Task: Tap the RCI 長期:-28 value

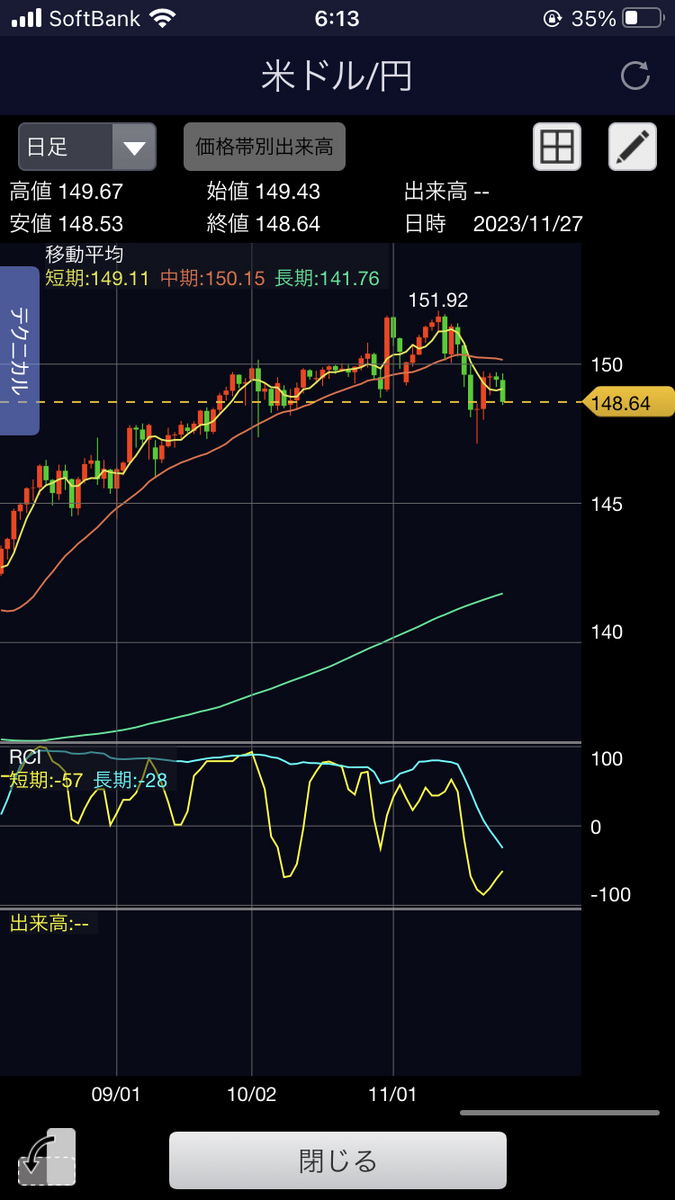Action: pos(130,780)
